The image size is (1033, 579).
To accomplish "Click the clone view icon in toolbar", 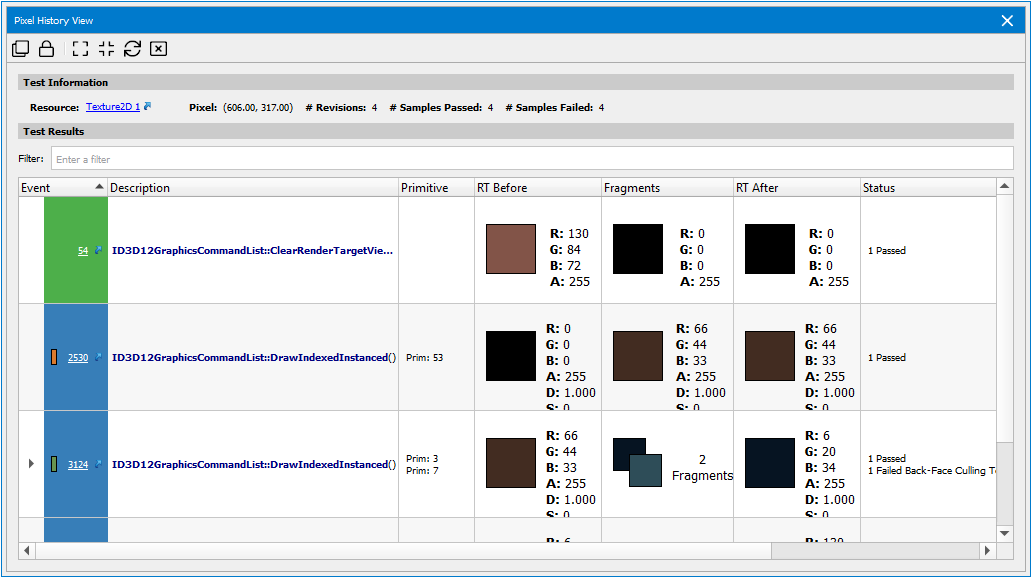I will coord(20,49).
